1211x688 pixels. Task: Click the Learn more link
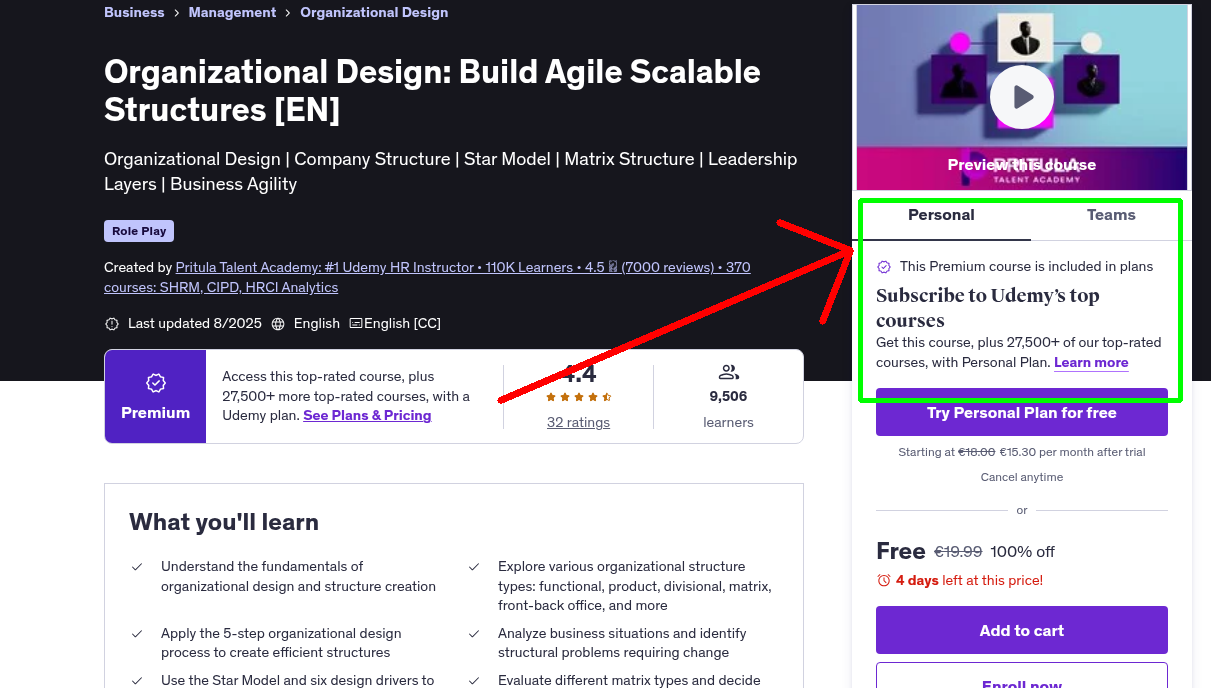(x=1091, y=362)
